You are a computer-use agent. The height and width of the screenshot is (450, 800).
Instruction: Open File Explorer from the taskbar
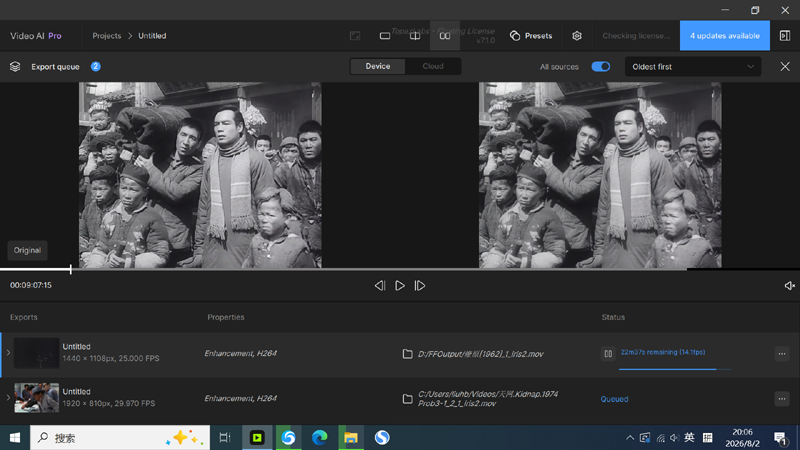[351, 438]
